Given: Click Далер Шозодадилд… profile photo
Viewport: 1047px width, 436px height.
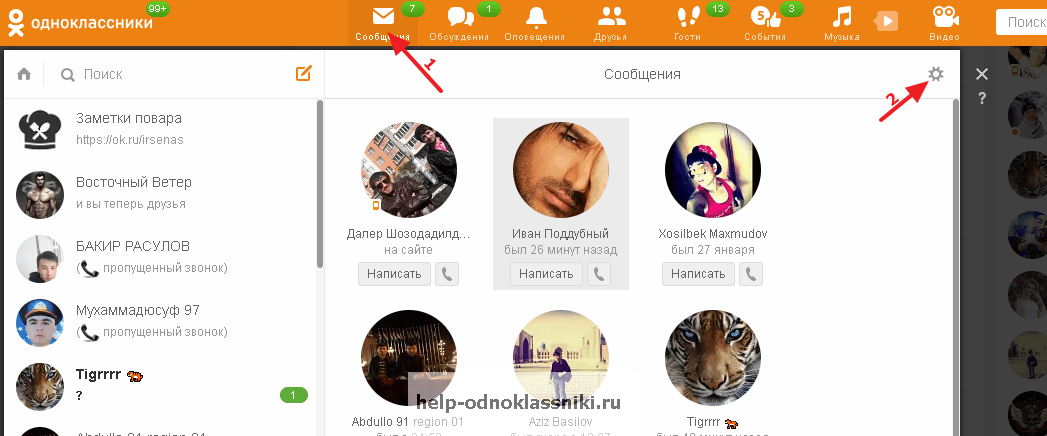Looking at the screenshot, I should click(x=409, y=170).
